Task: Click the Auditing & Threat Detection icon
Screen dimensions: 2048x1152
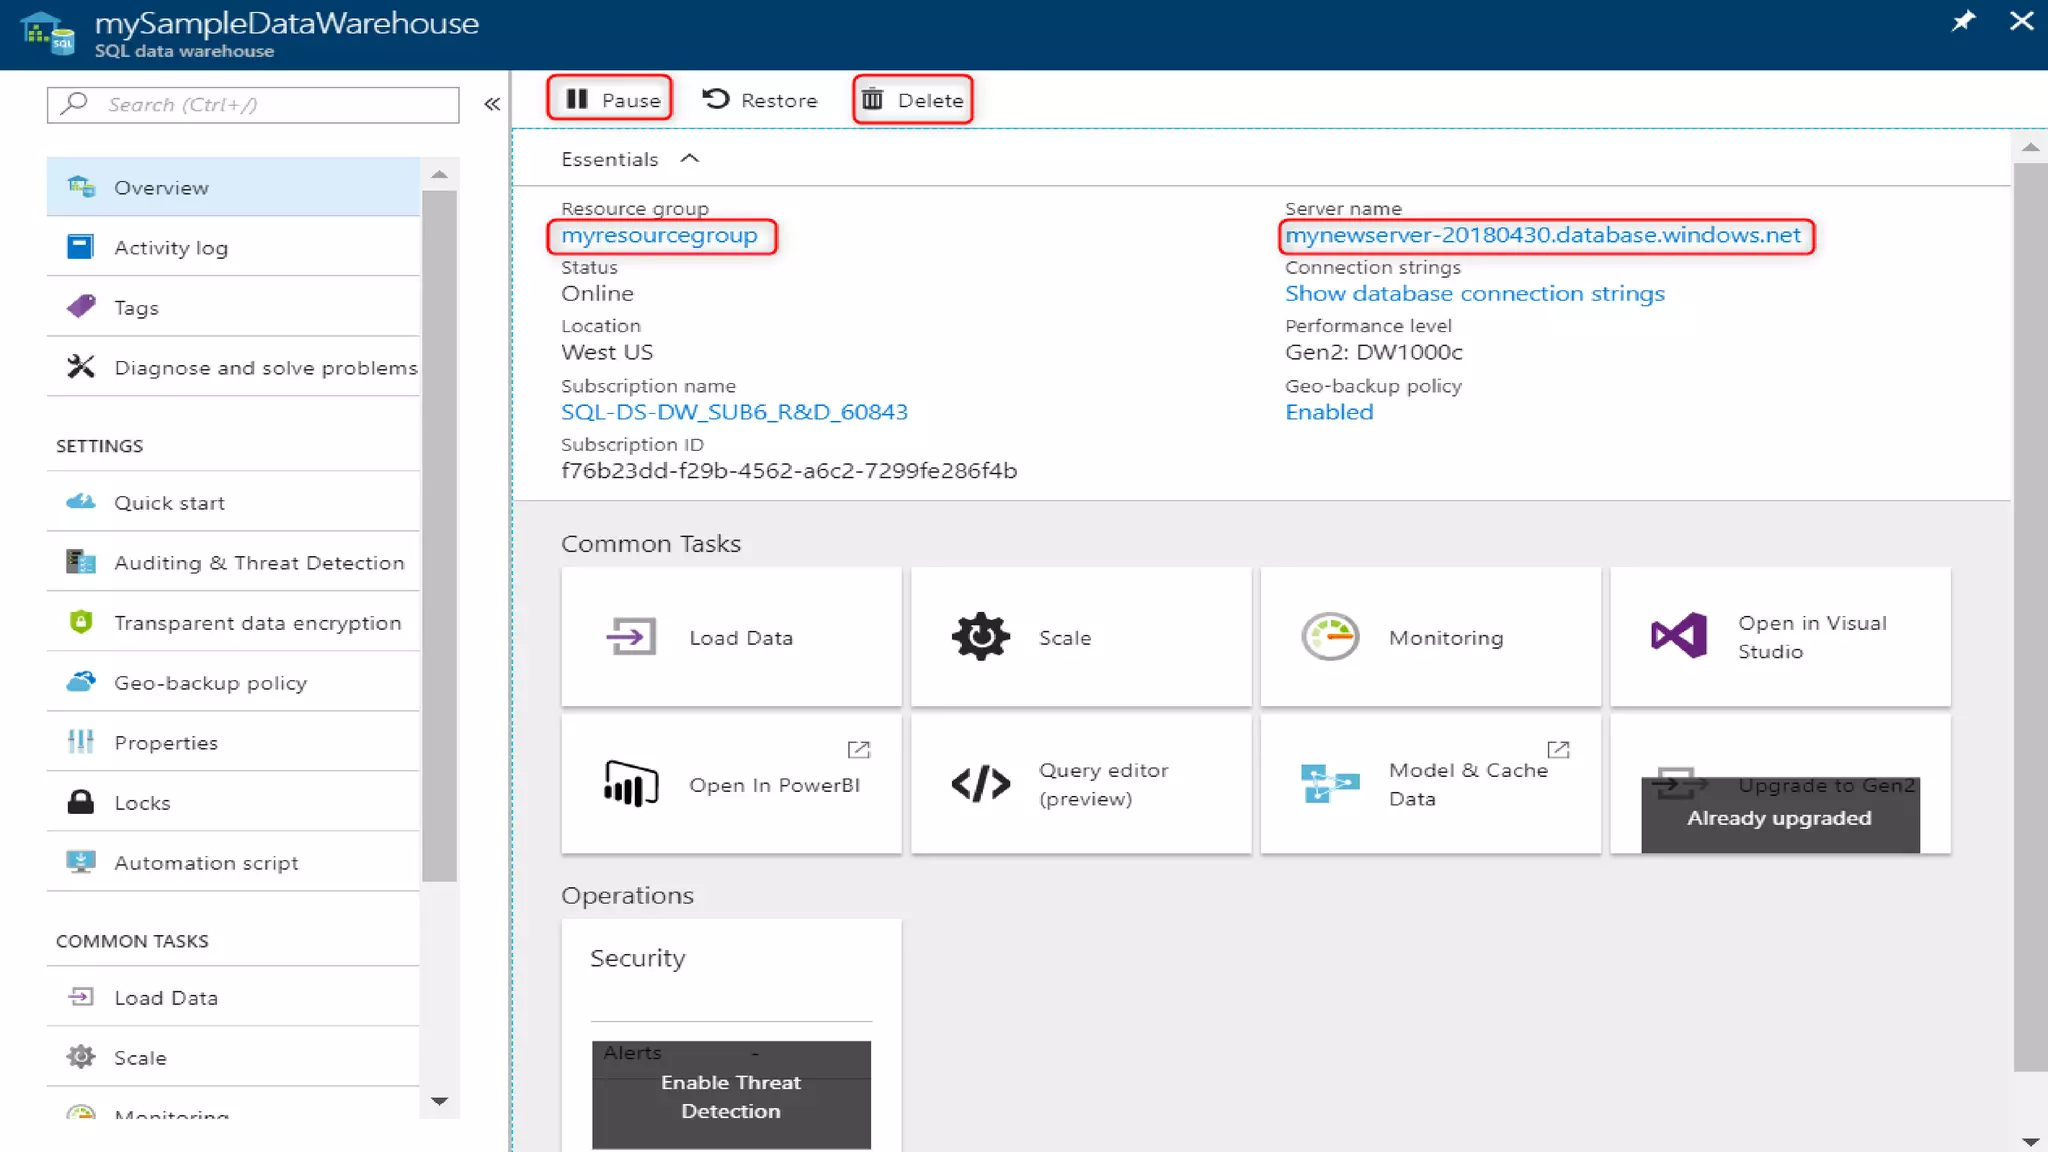Action: coord(81,561)
